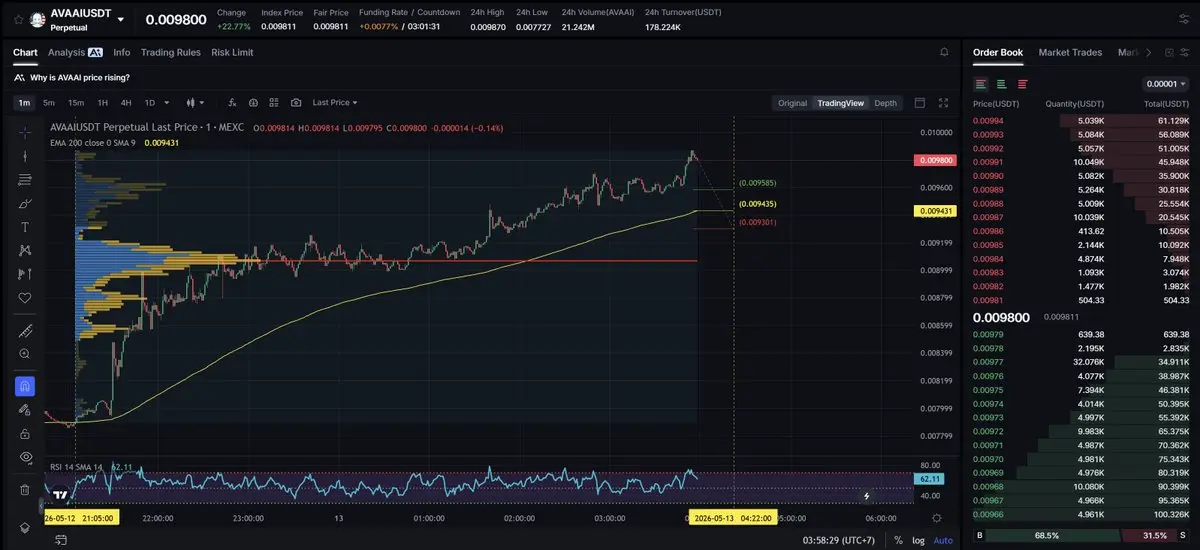This screenshot has height=550, width=1200.
Task: Select the crosshair cursor tool
Action: tap(25, 132)
